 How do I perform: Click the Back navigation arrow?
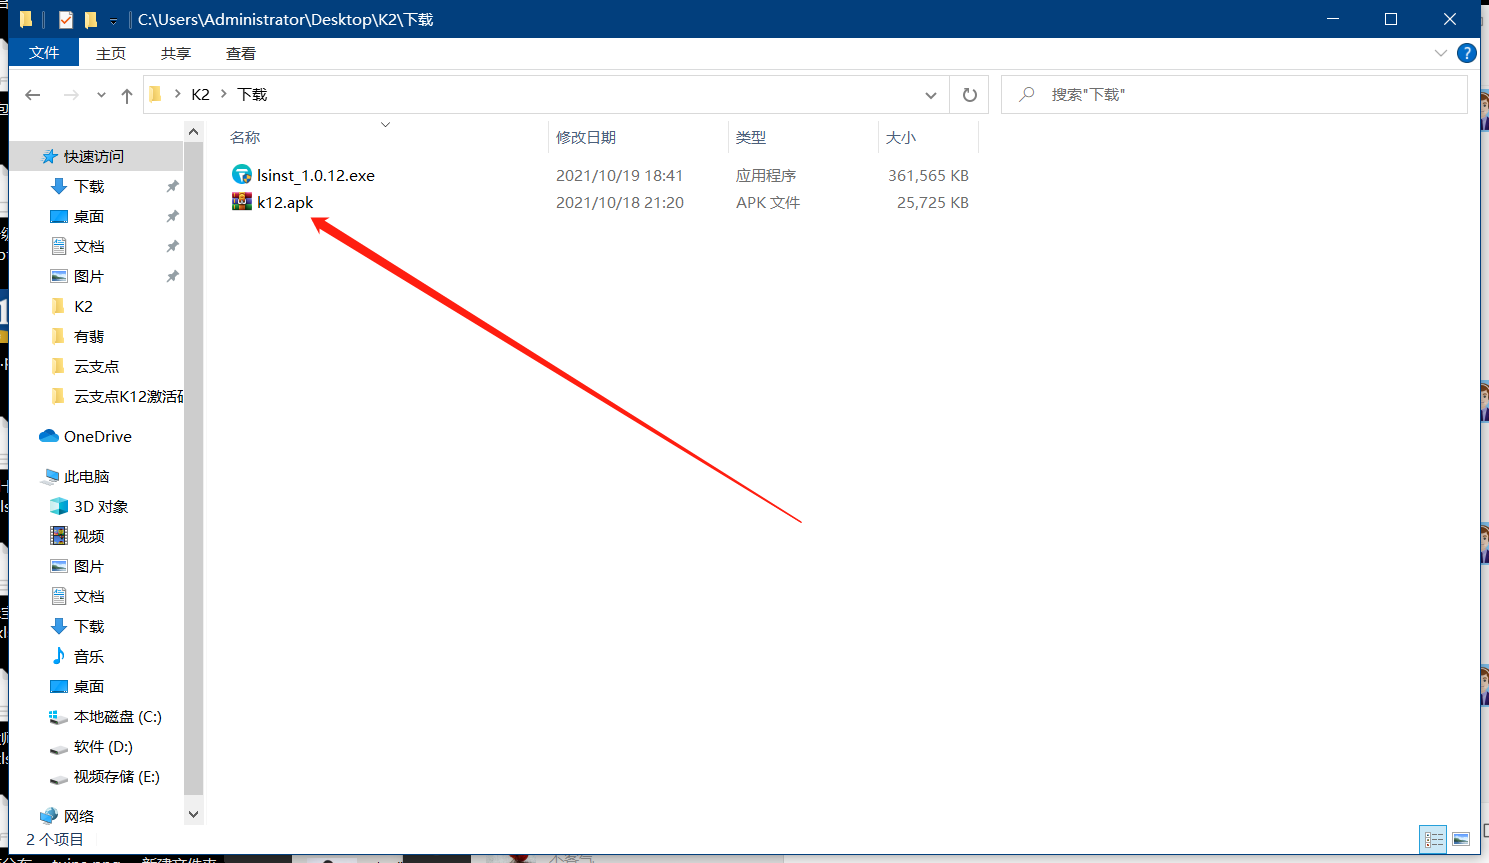click(33, 95)
